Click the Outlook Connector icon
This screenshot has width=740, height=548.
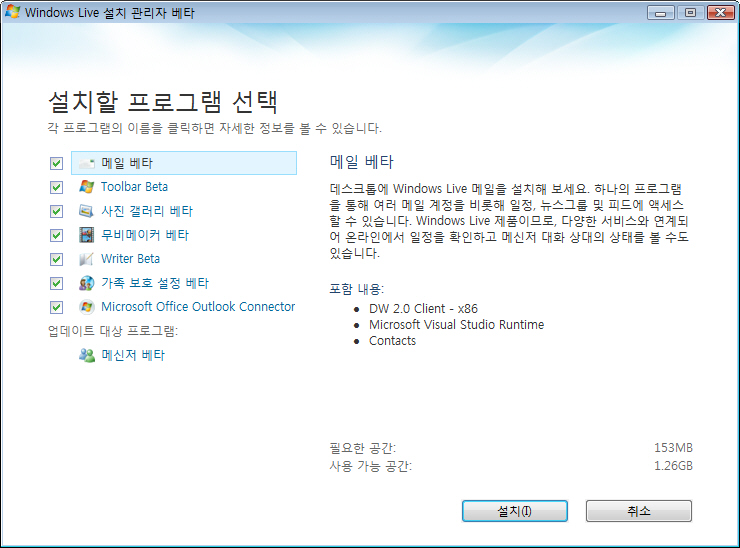pyautogui.click(x=86, y=307)
